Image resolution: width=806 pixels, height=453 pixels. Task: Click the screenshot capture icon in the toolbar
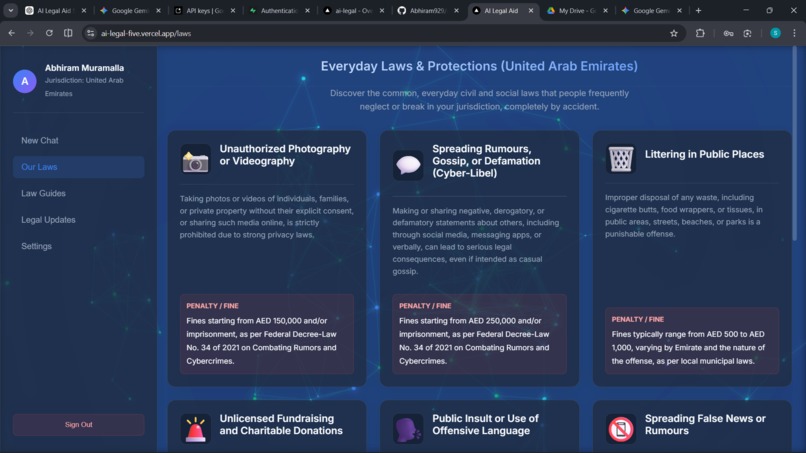(x=747, y=33)
